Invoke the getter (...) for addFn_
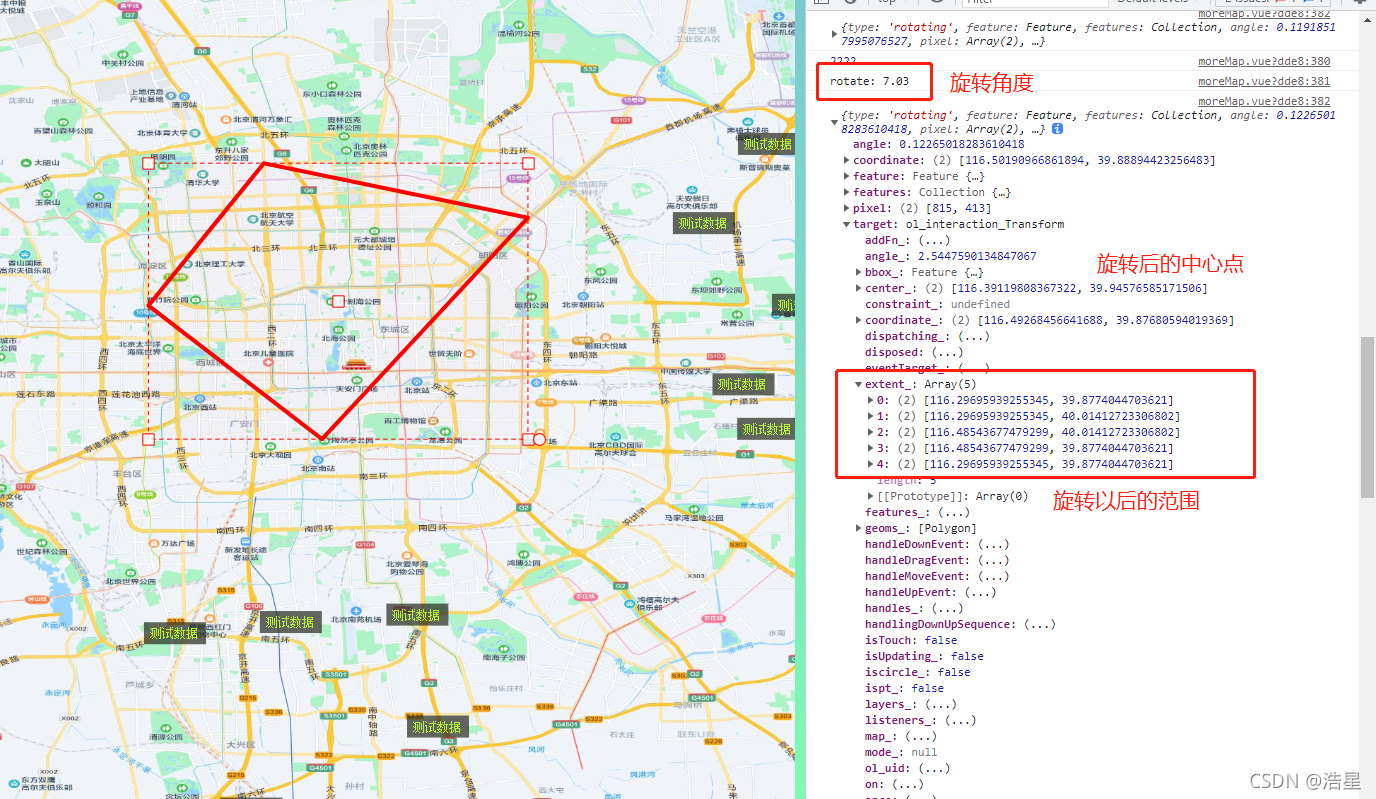This screenshot has width=1376, height=799. point(932,240)
